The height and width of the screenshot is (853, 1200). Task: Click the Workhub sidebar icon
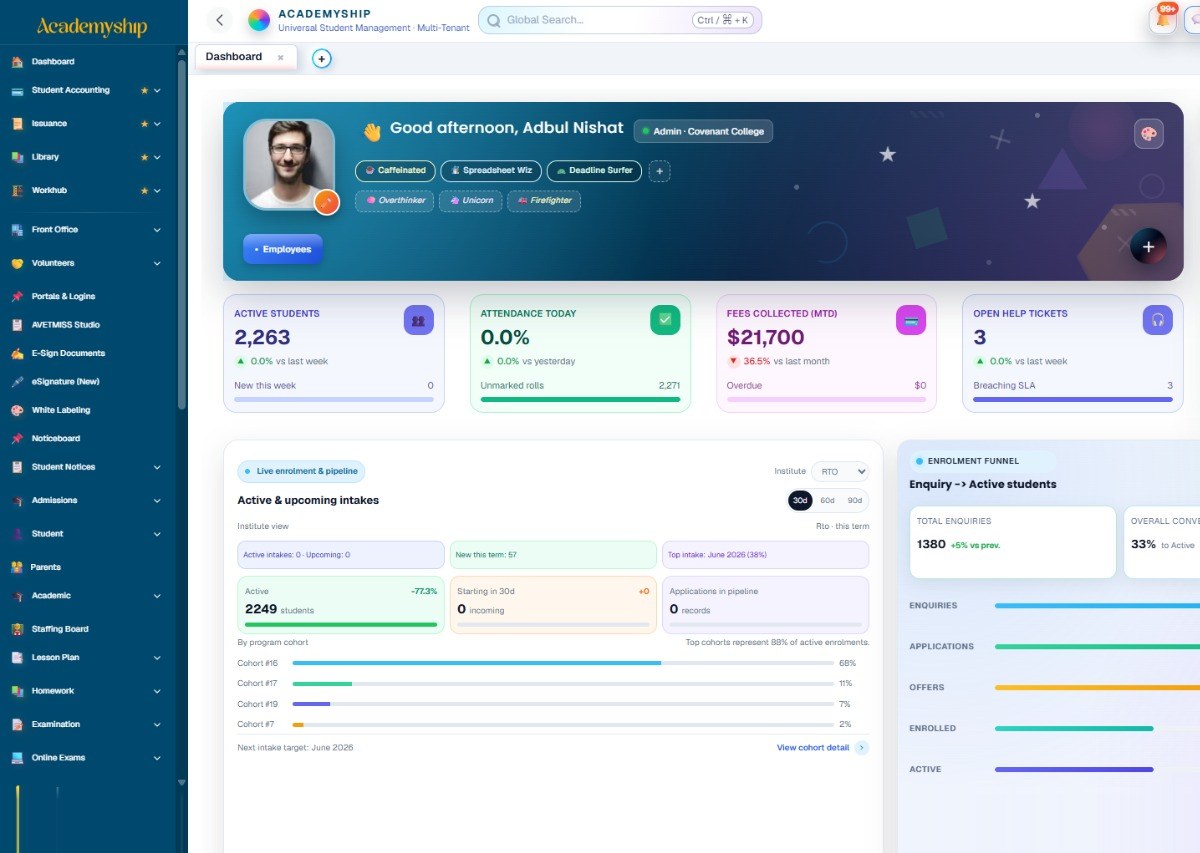17,190
